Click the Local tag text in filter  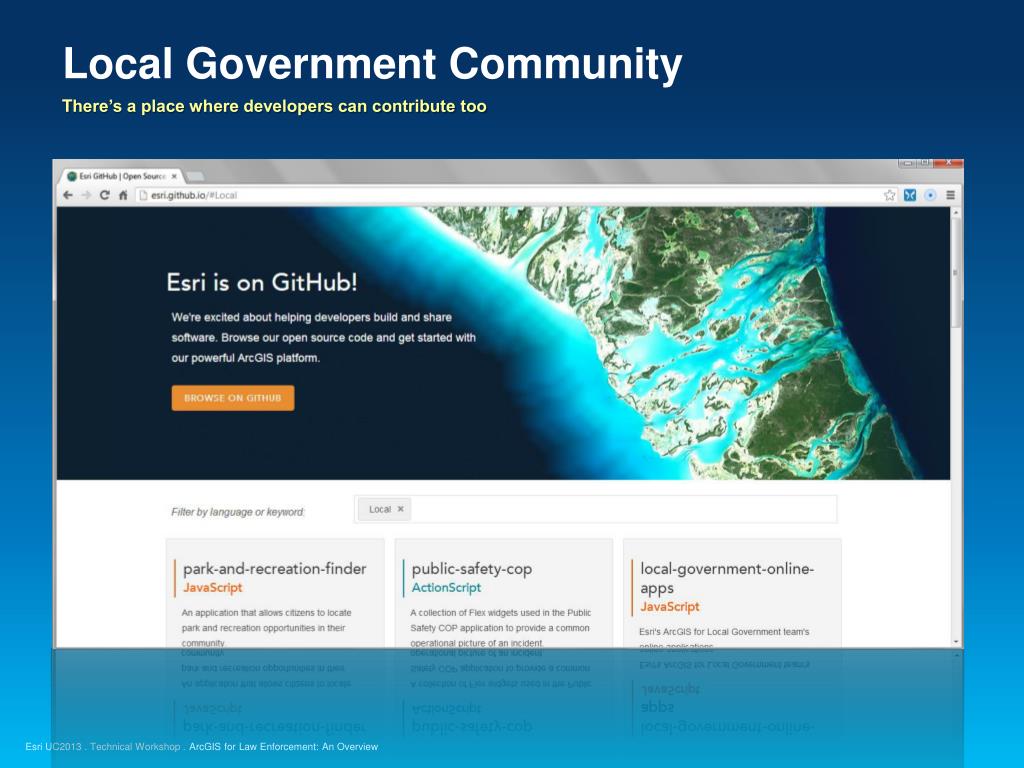pyautogui.click(x=379, y=509)
